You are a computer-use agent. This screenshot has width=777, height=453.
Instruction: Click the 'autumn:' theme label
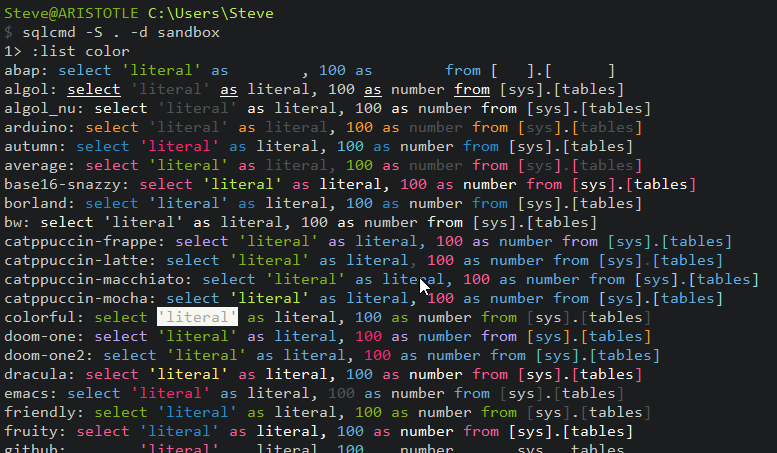[x=35, y=146]
